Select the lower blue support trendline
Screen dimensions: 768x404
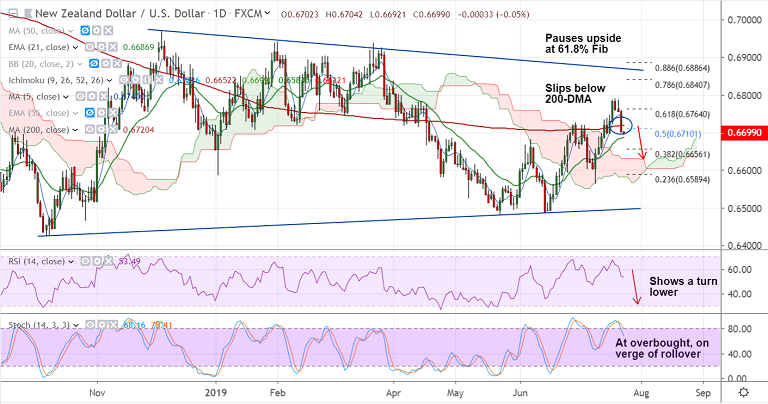click(339, 222)
